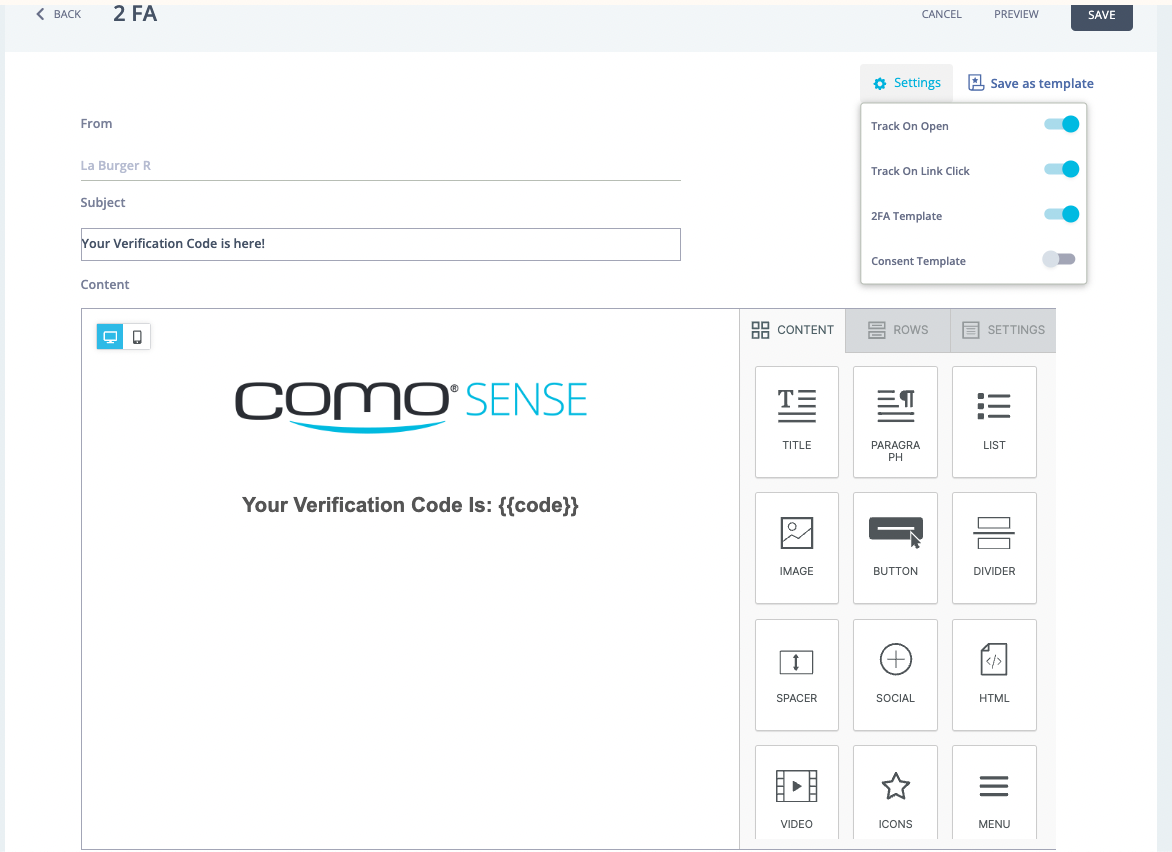The height and width of the screenshot is (852, 1172).
Task: Add a Spacer content block
Action: pos(797,675)
